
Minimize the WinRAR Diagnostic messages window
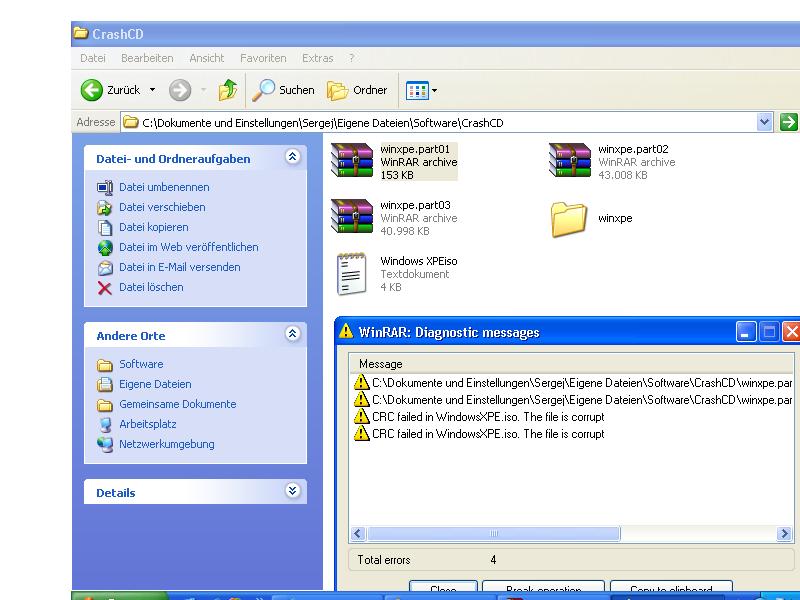745,332
